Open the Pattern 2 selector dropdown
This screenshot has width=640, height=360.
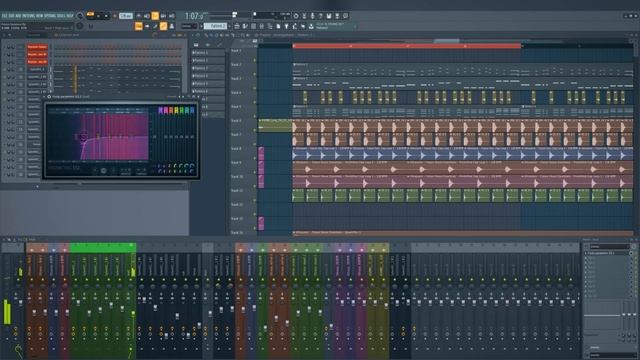click(215, 26)
